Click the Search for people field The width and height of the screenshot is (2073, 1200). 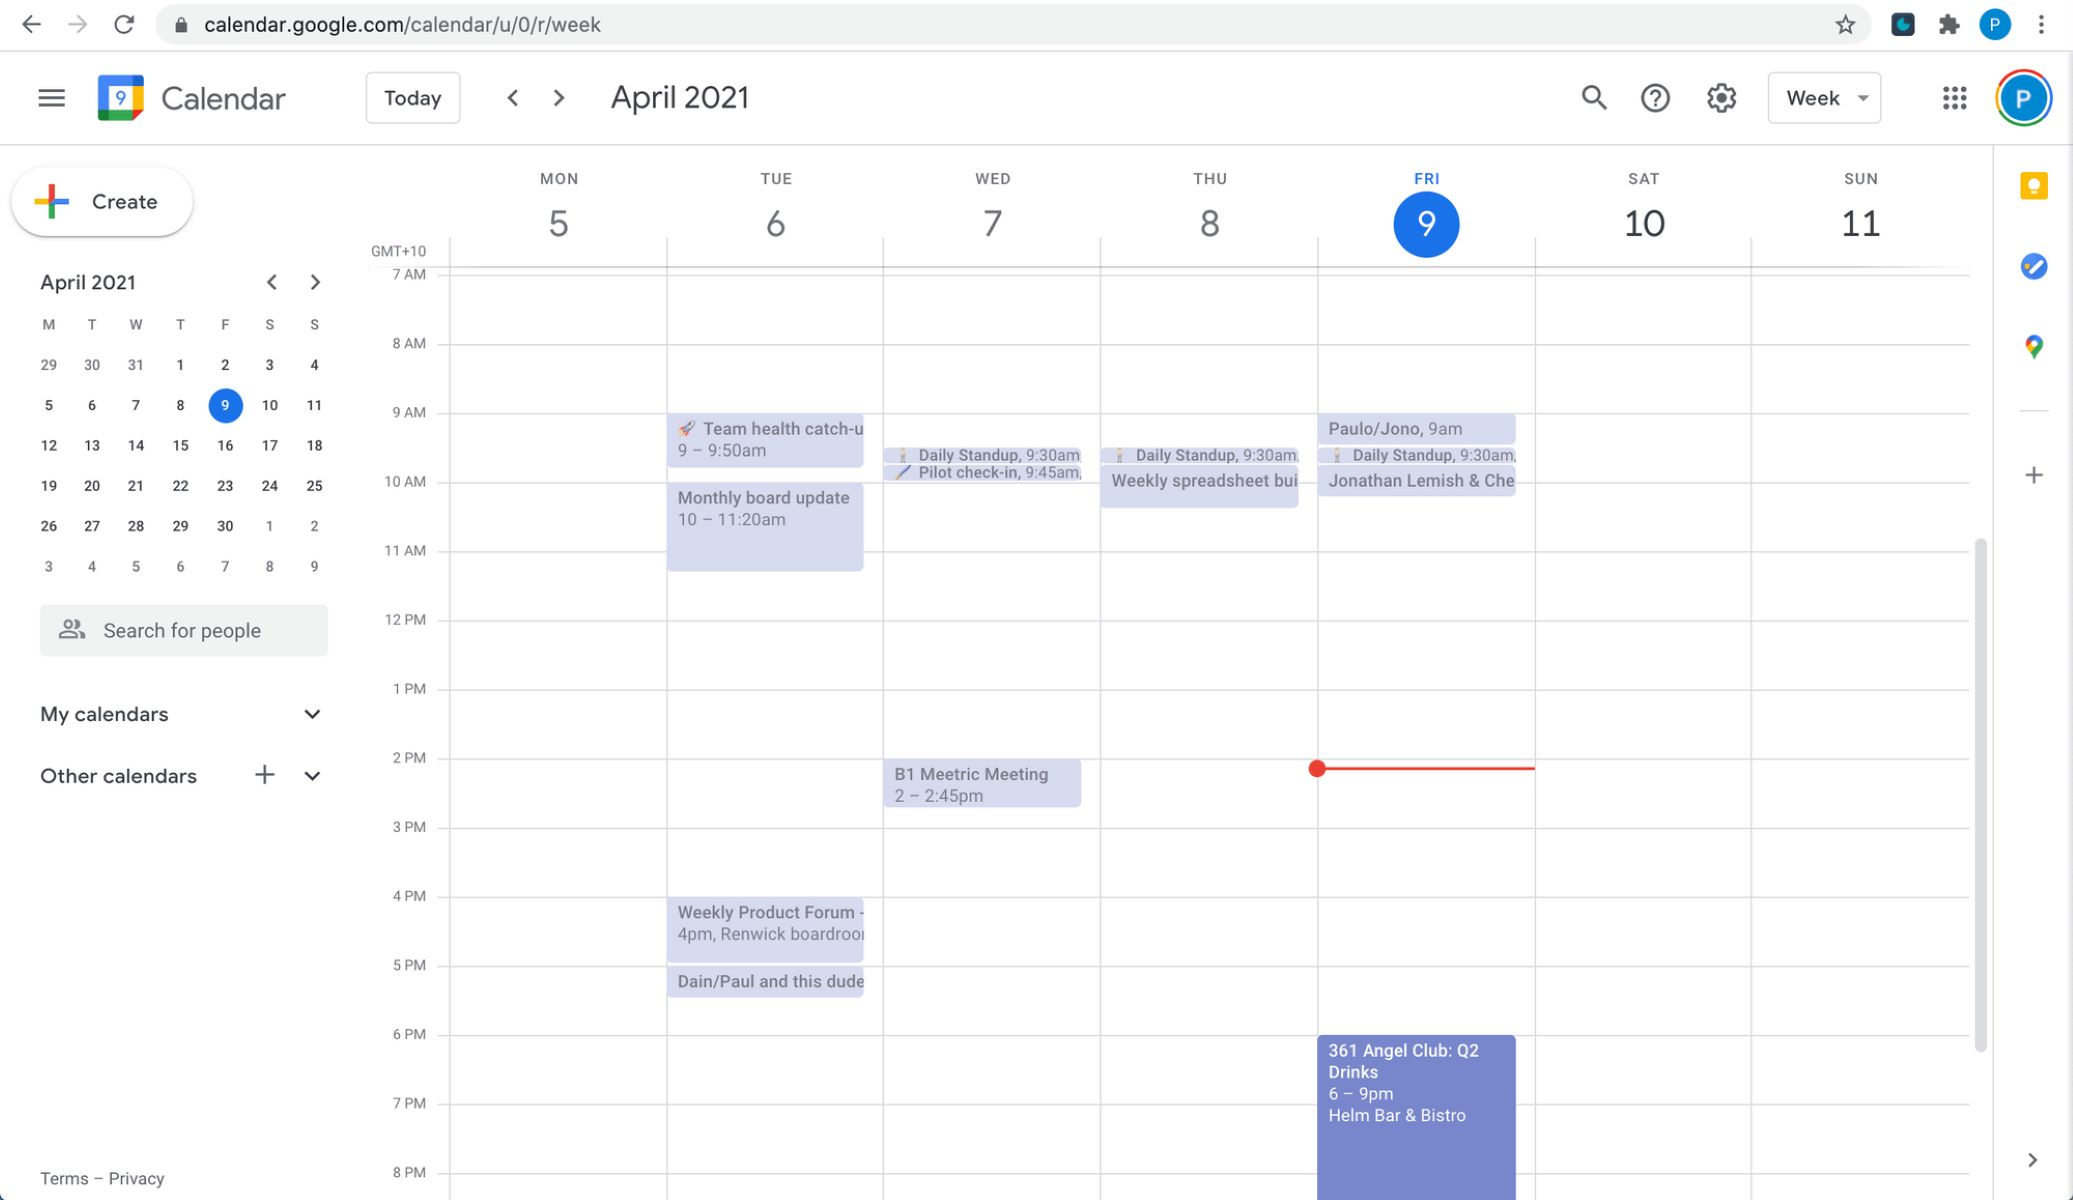tap(184, 631)
